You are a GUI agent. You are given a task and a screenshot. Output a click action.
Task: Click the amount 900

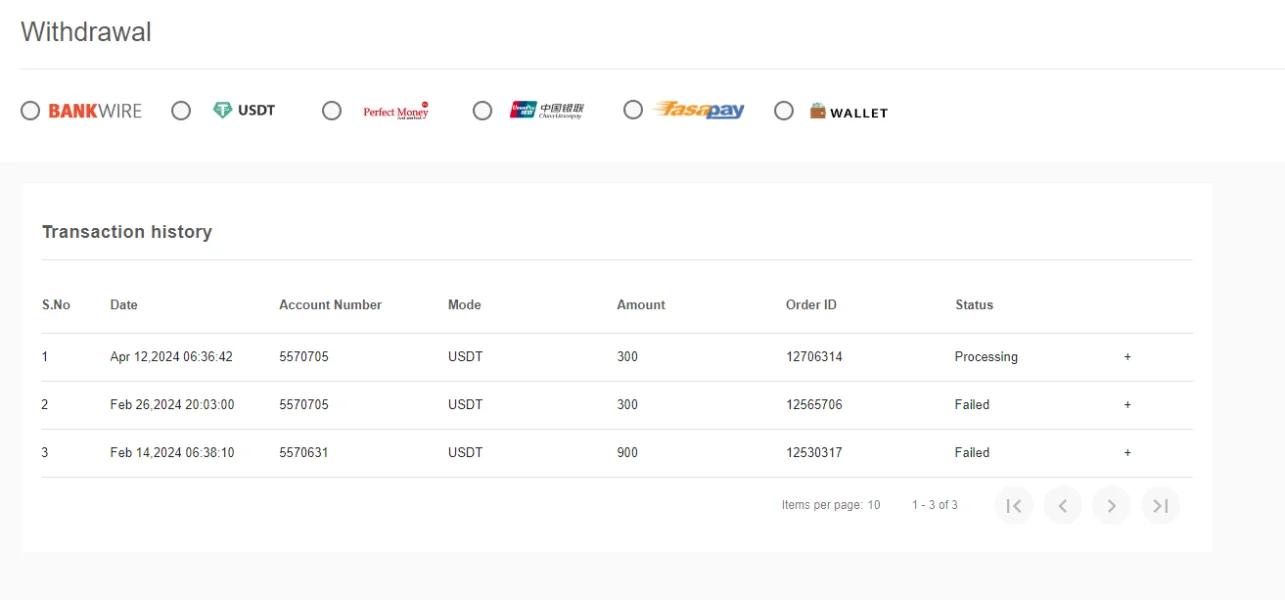[627, 453]
